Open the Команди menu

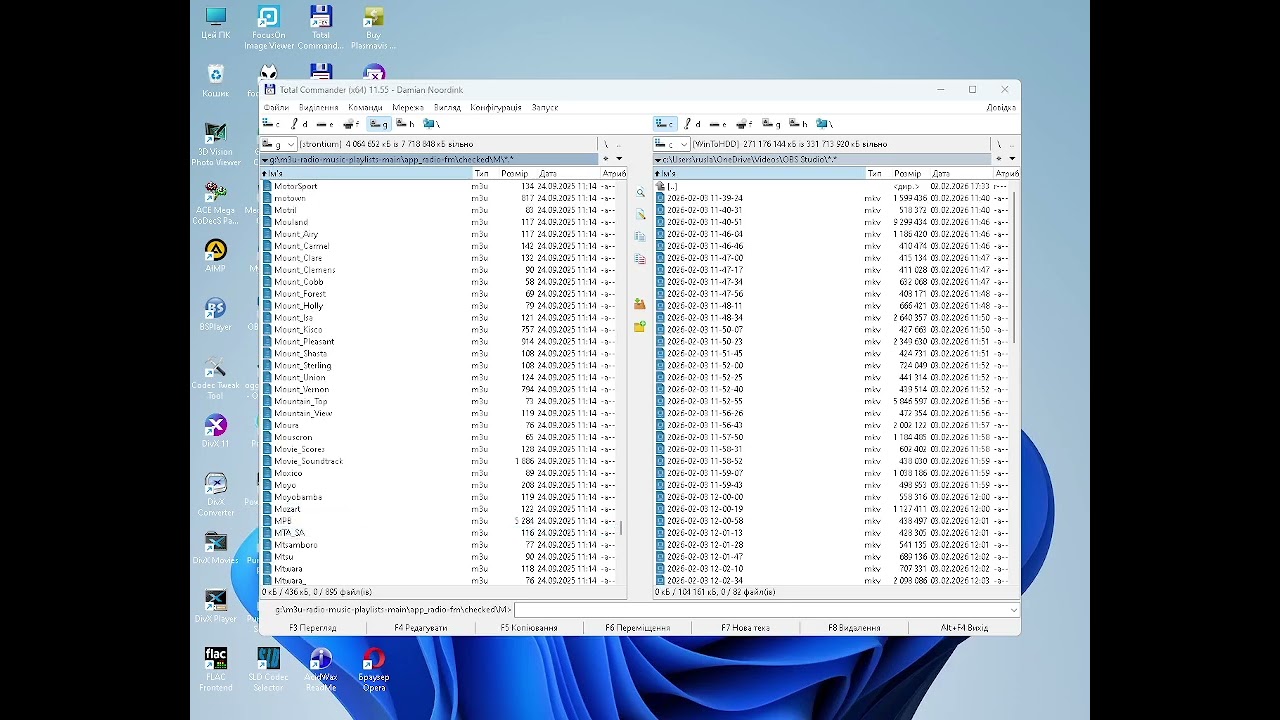point(365,107)
